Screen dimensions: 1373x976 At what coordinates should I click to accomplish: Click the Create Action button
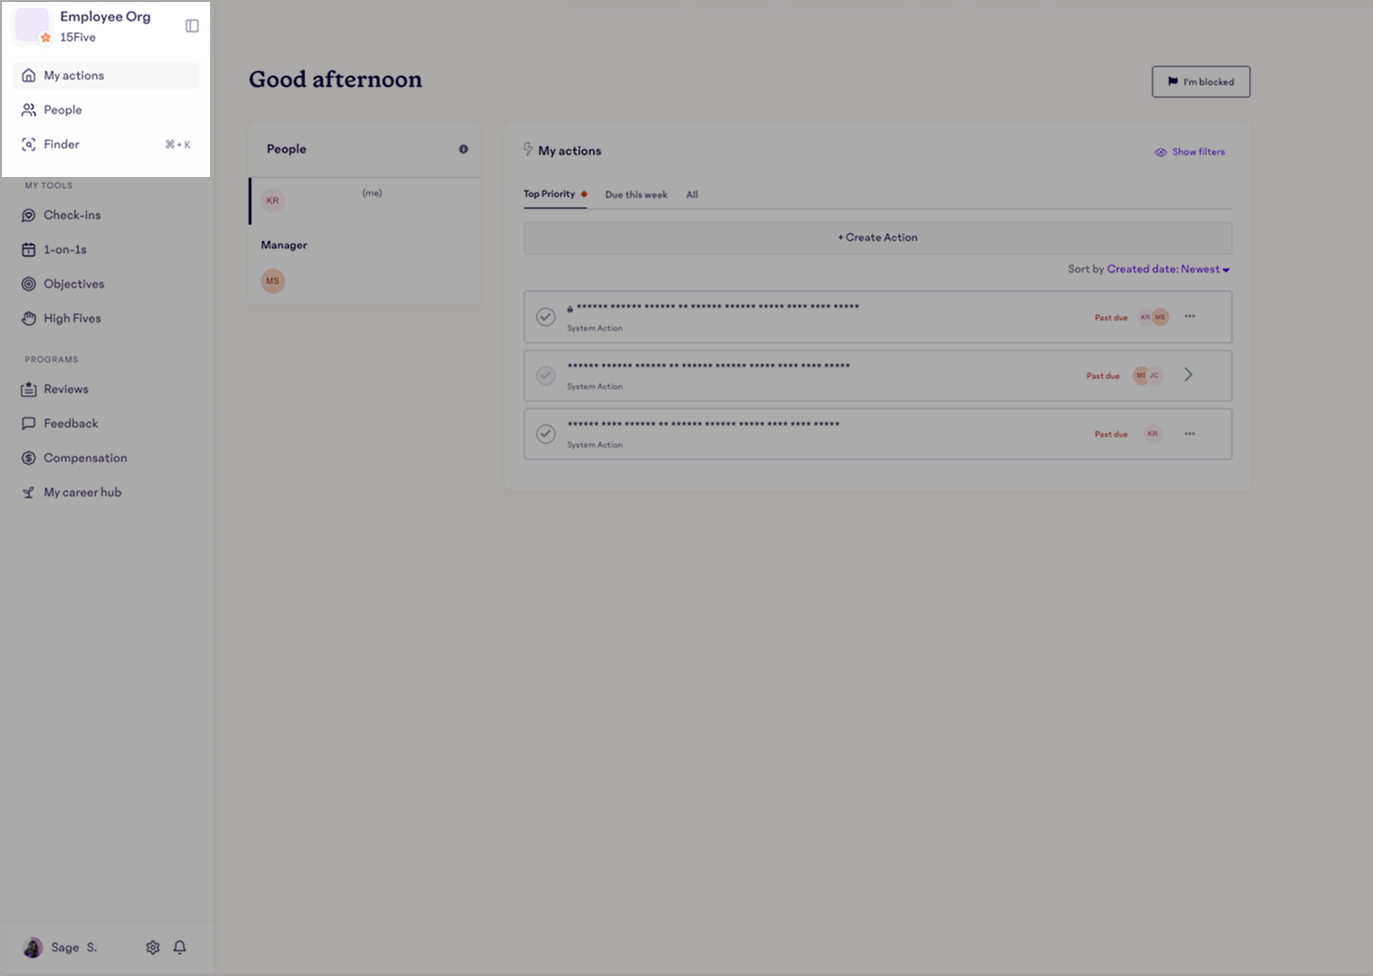click(877, 238)
